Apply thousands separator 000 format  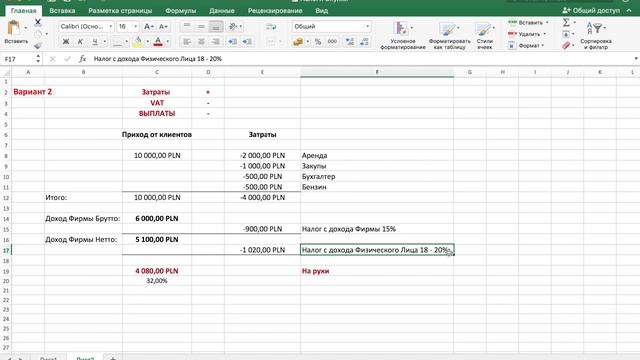click(332, 42)
